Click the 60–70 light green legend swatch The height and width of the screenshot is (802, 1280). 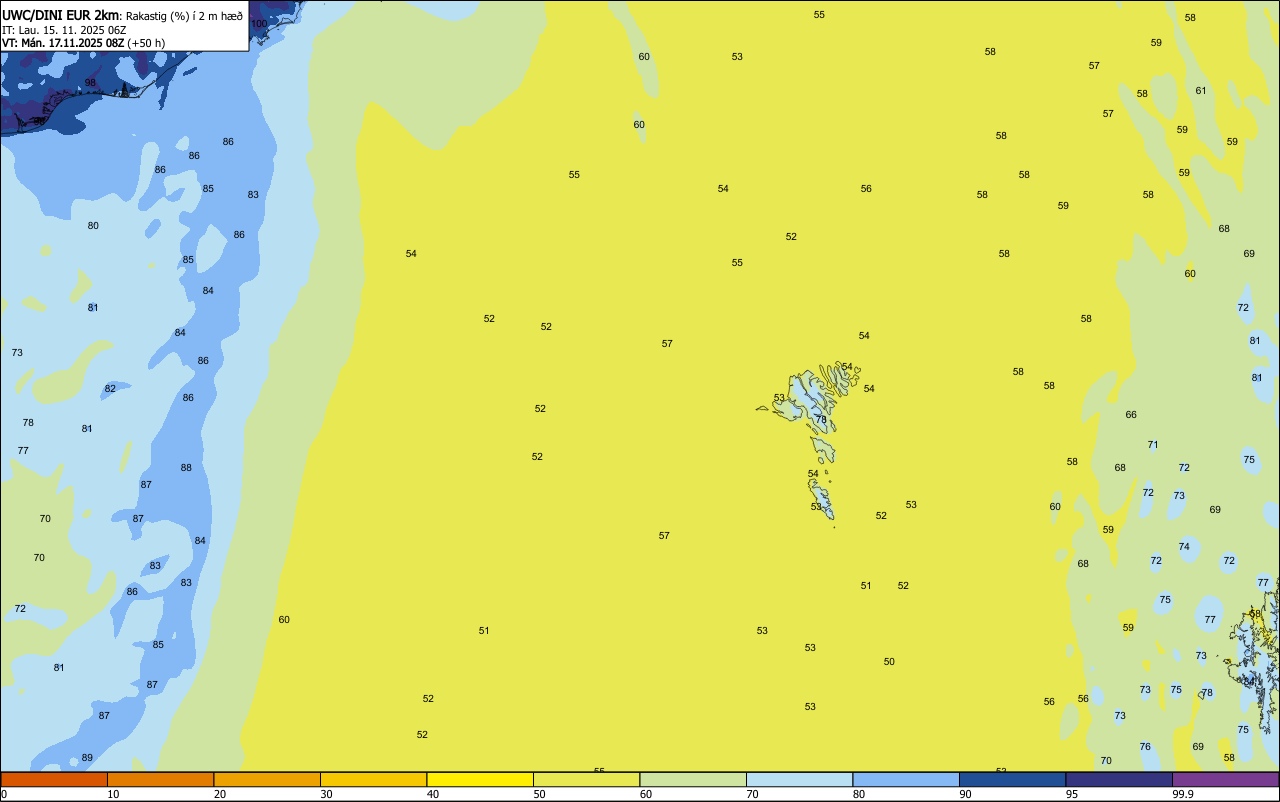693,779
